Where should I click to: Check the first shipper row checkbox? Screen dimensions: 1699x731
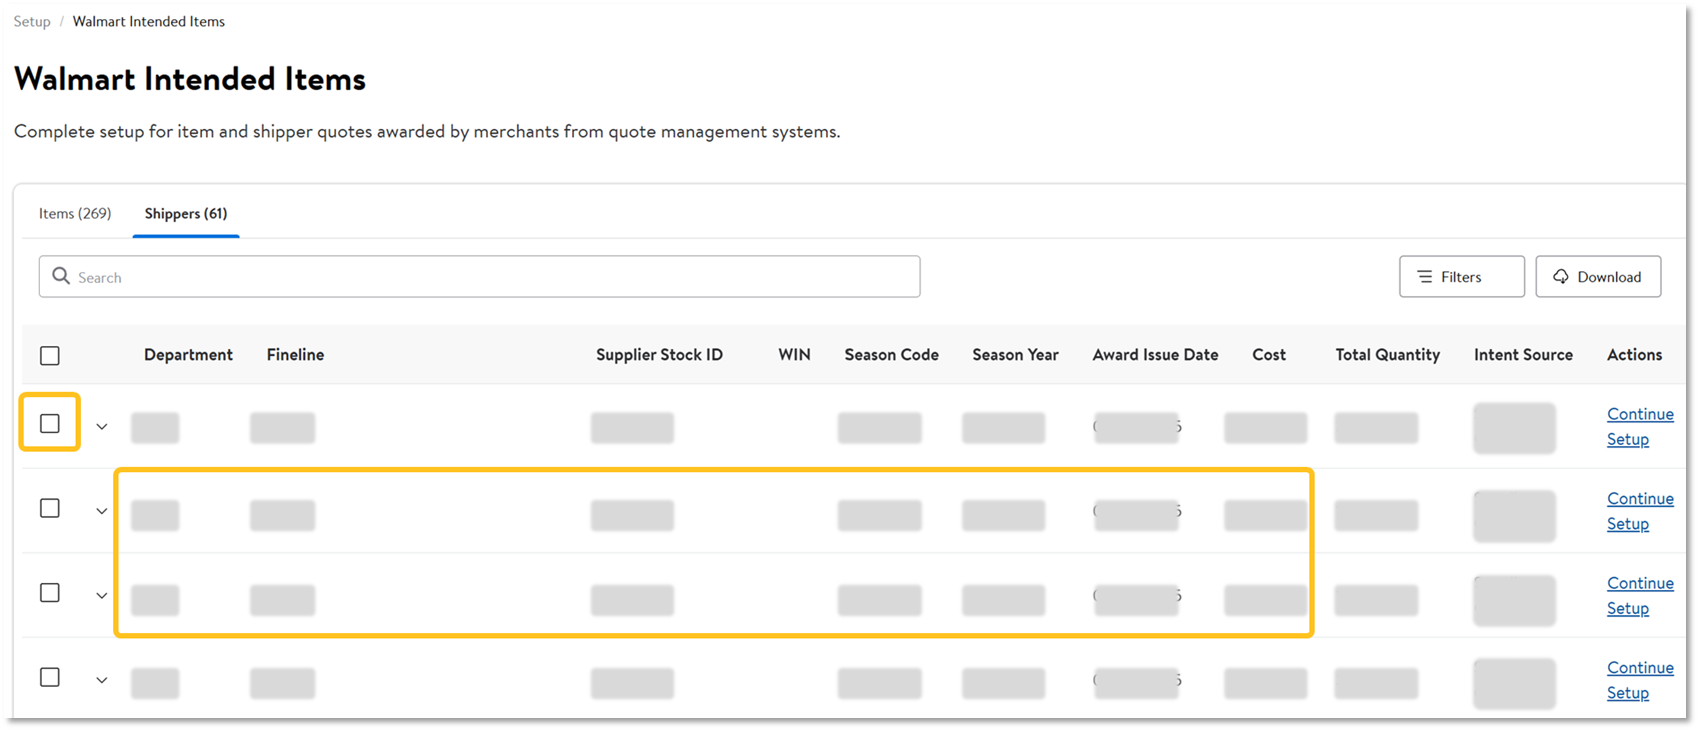click(x=50, y=424)
